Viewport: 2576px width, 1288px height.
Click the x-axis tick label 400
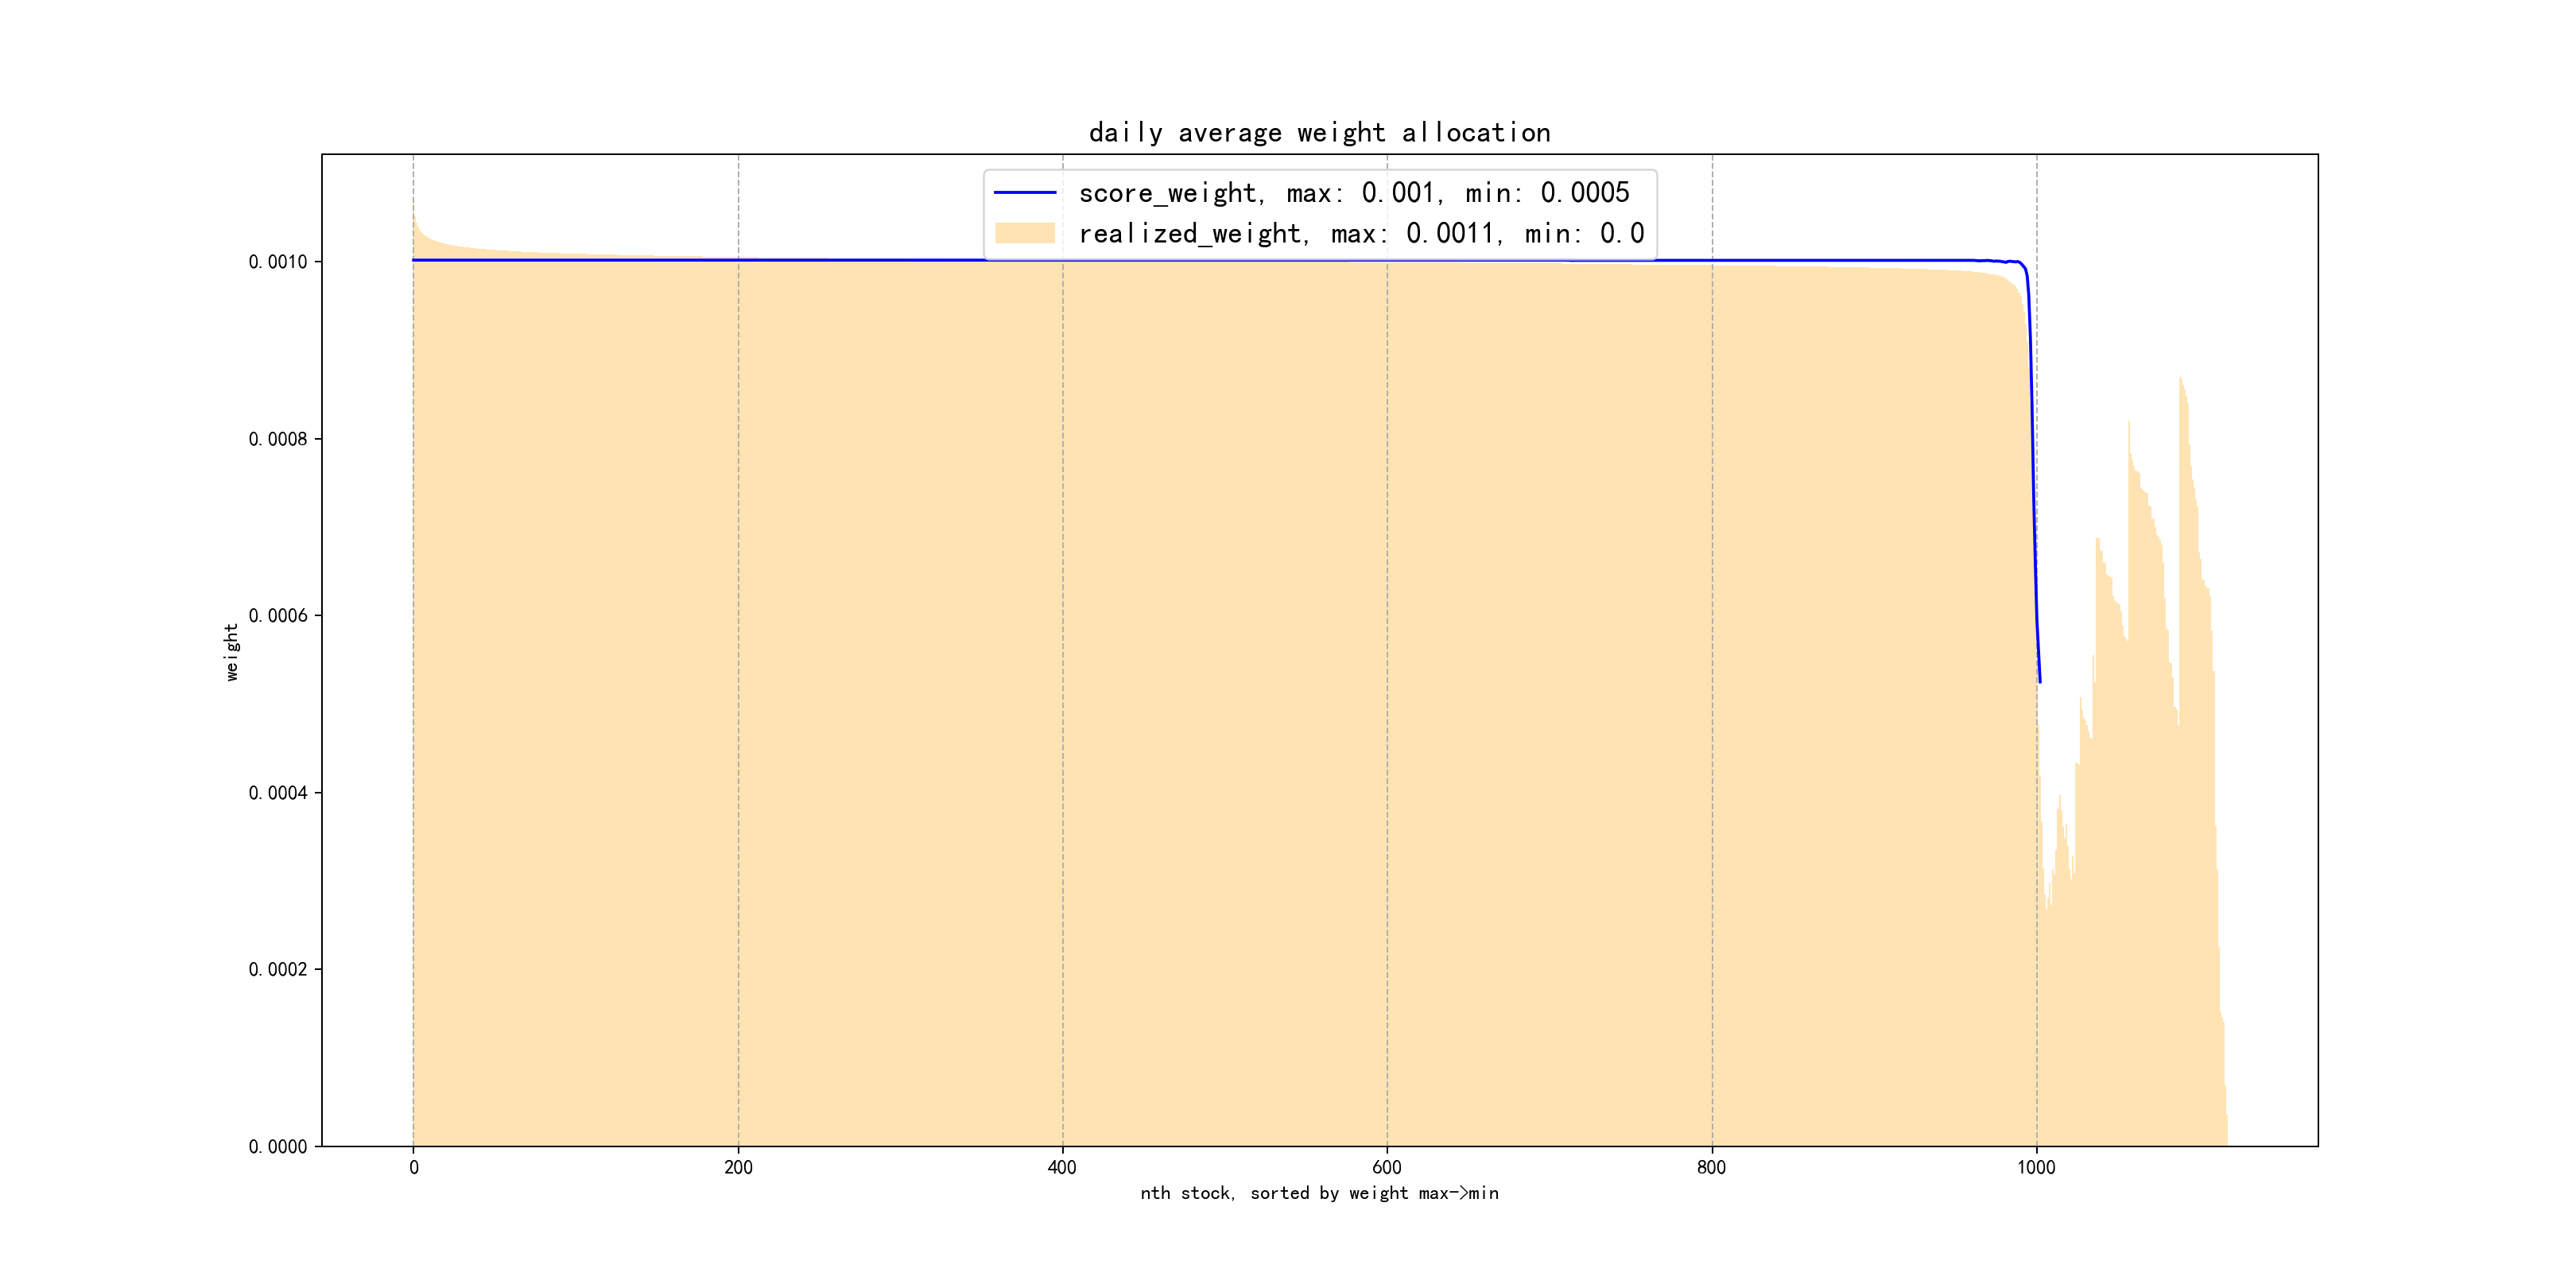(1062, 1167)
